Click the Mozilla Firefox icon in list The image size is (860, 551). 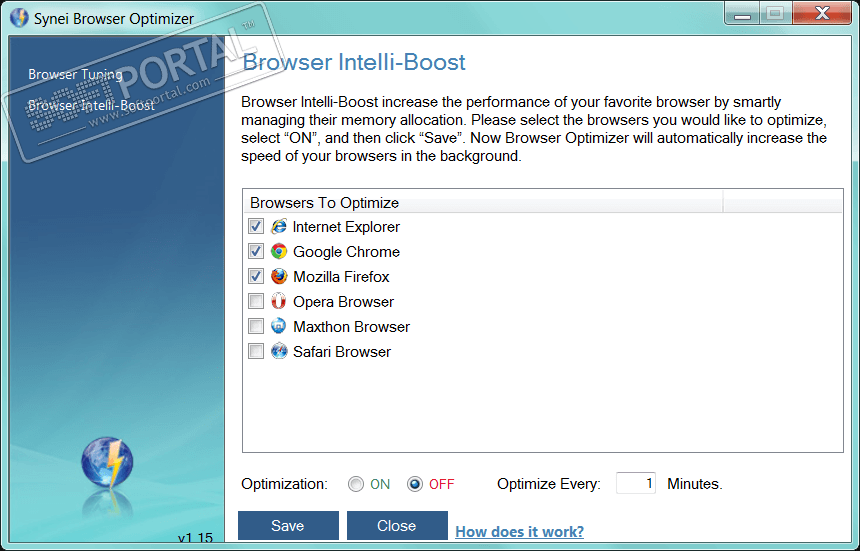(x=279, y=276)
